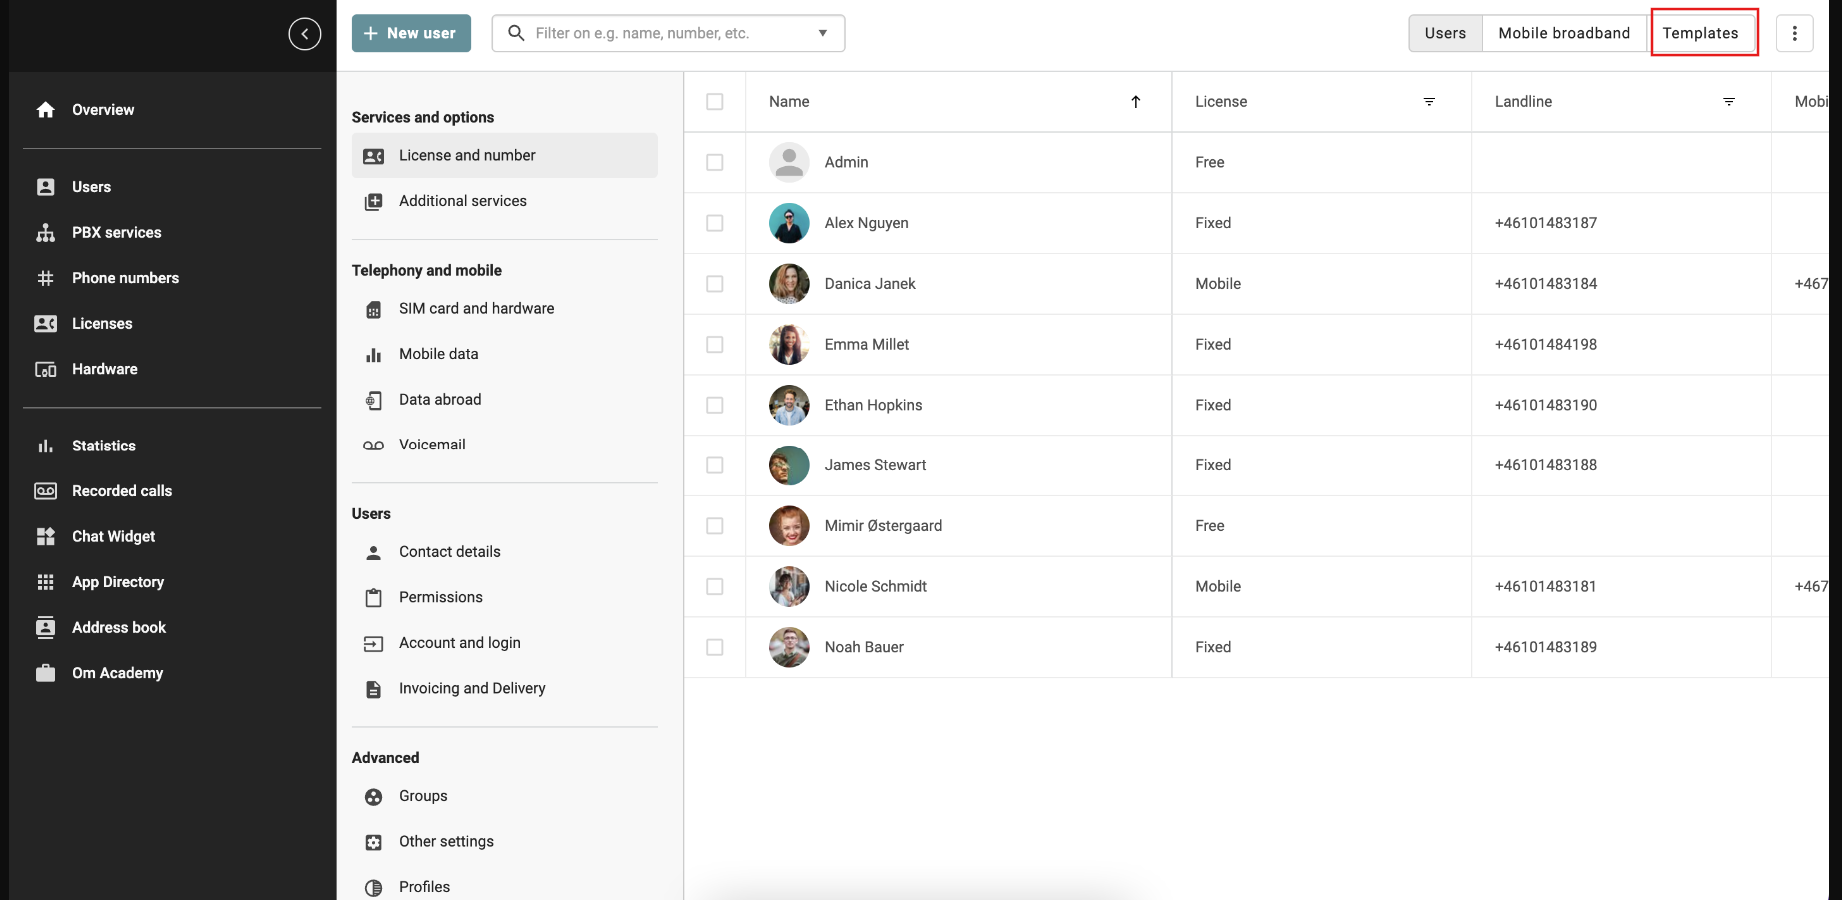This screenshot has width=1842, height=900.
Task: Open Invoicing and Delivery settings
Action: click(471, 688)
